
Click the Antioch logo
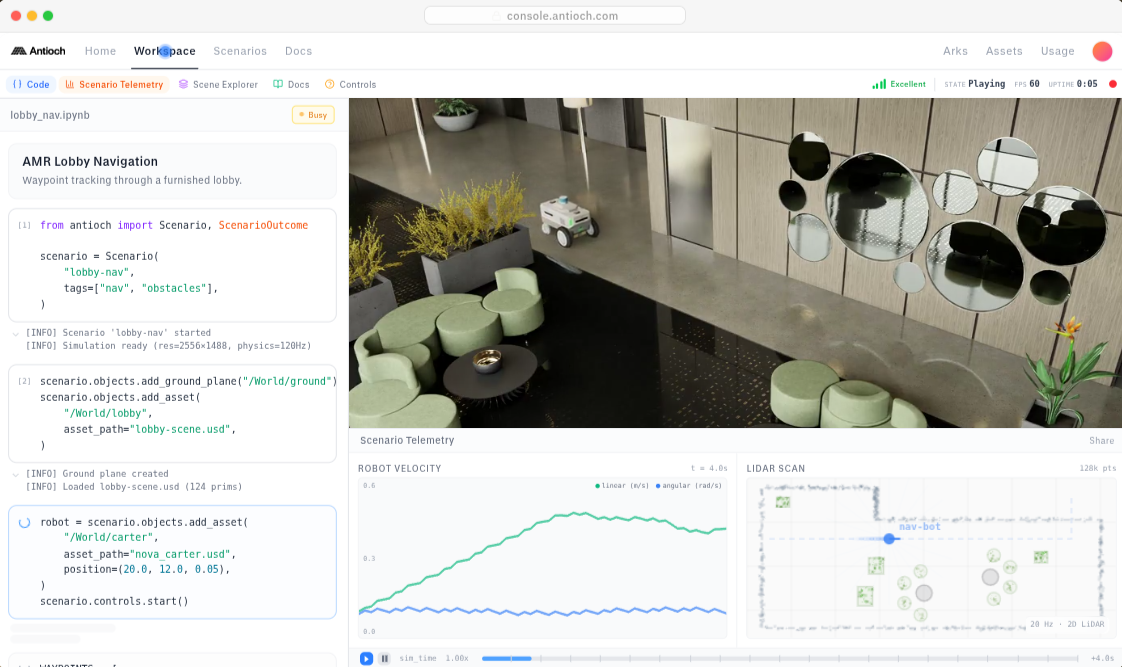click(38, 51)
